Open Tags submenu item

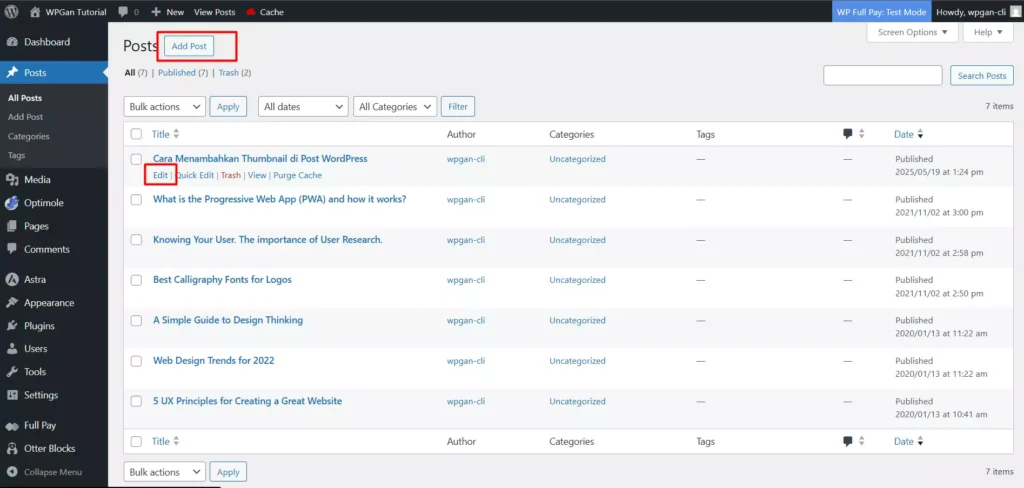point(17,155)
